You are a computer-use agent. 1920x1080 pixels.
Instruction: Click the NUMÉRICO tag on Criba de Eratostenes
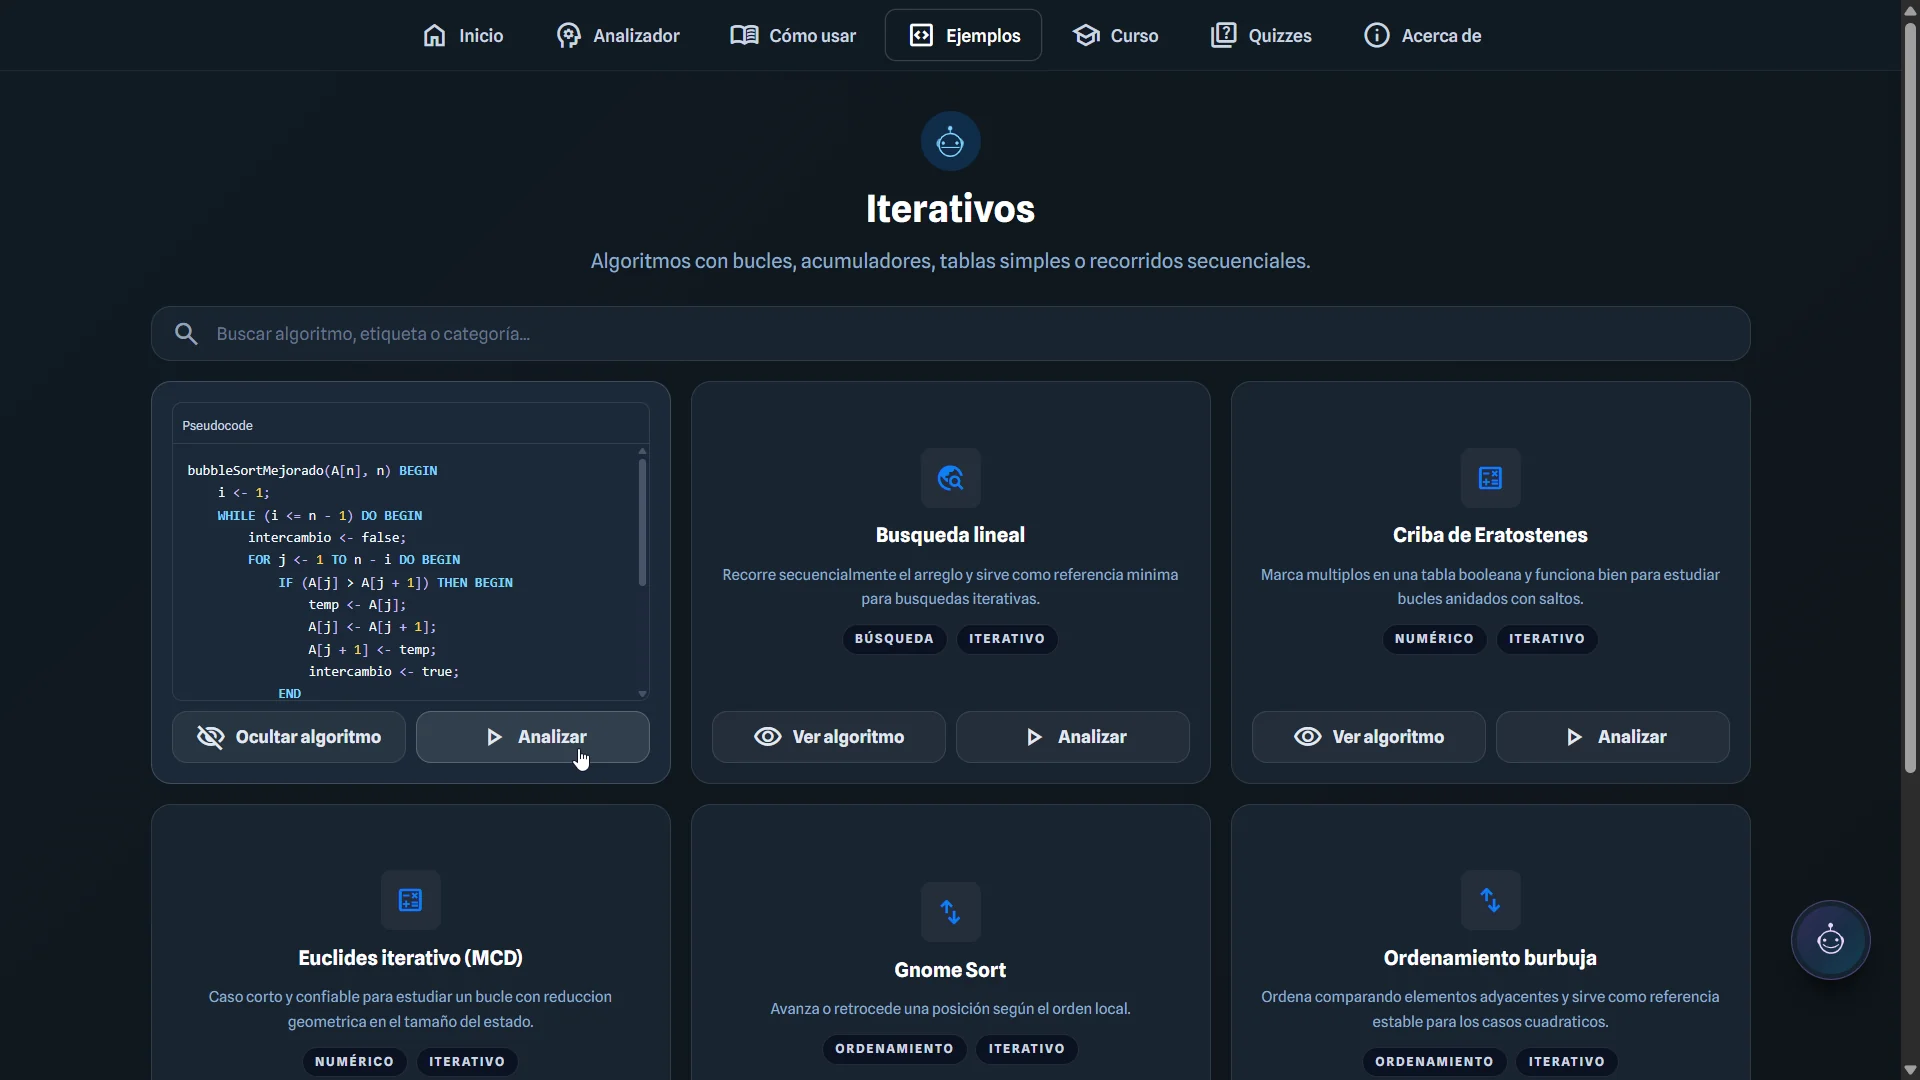click(1434, 639)
